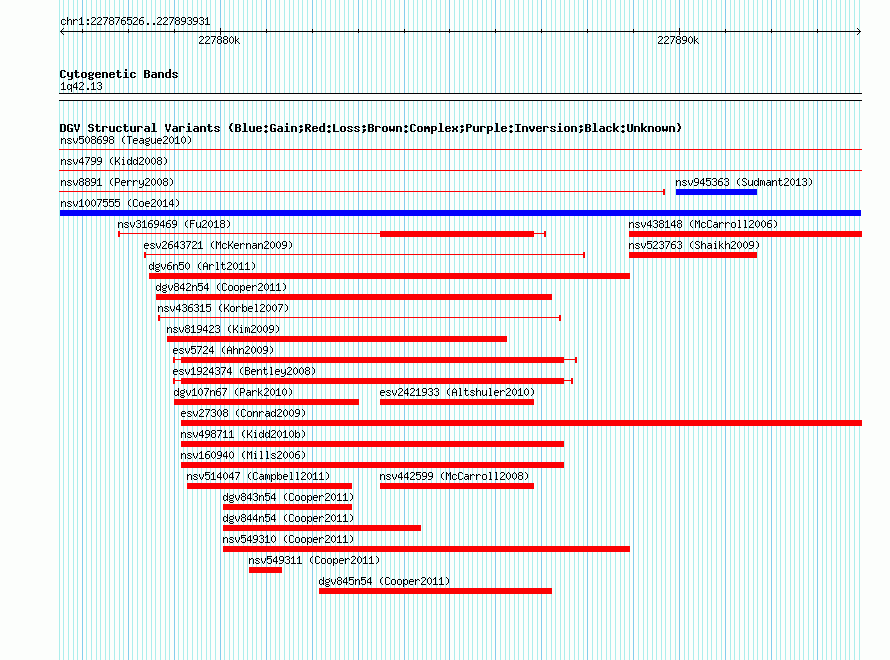The height and width of the screenshot is (660, 890).
Task: Select the esv5724 (Ahn2009) red bar
Action: tap(372, 360)
